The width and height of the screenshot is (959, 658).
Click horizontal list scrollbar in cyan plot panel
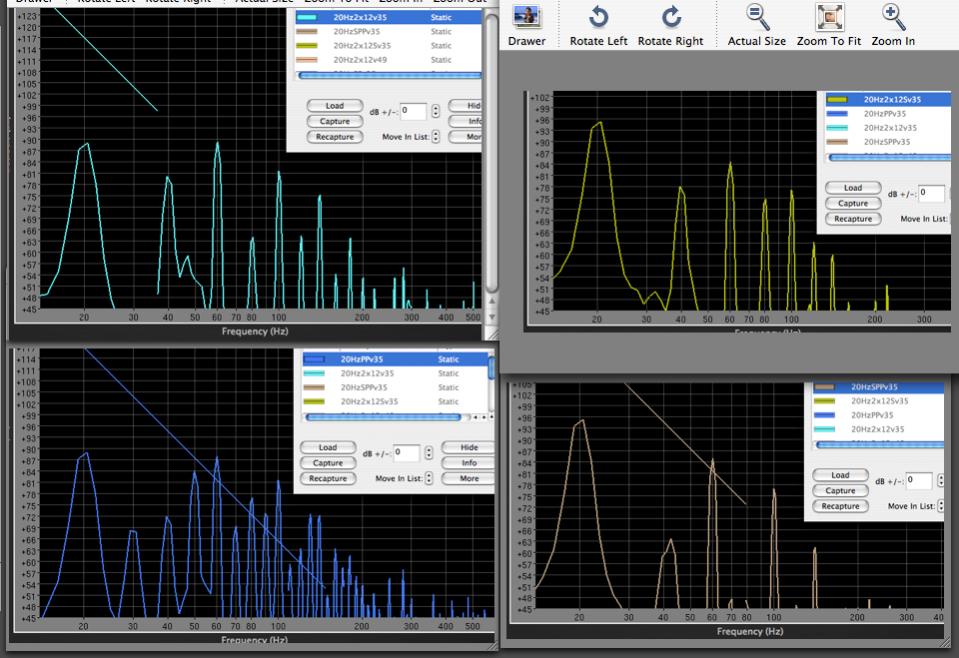(389, 76)
